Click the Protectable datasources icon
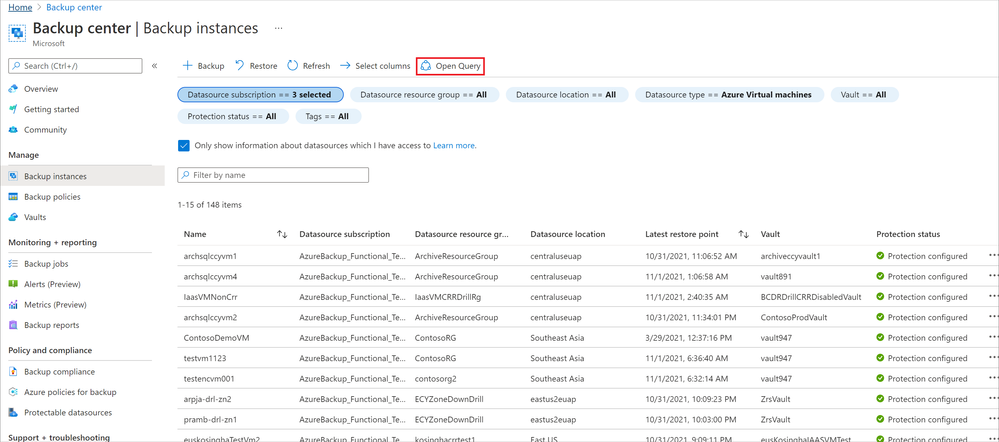The height and width of the screenshot is (442, 999). point(13,412)
